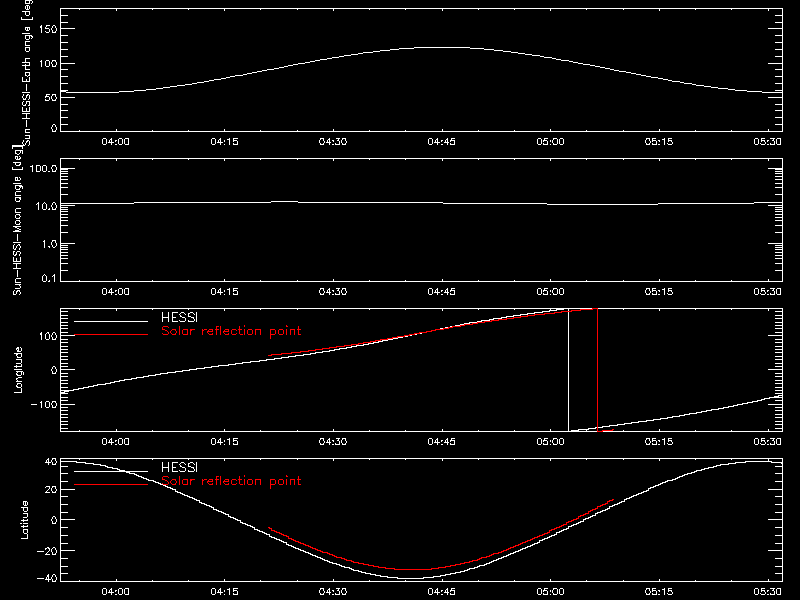Click the 04:30 time label under Latitude plot
Viewport: 800px width, 600px height.
333,591
